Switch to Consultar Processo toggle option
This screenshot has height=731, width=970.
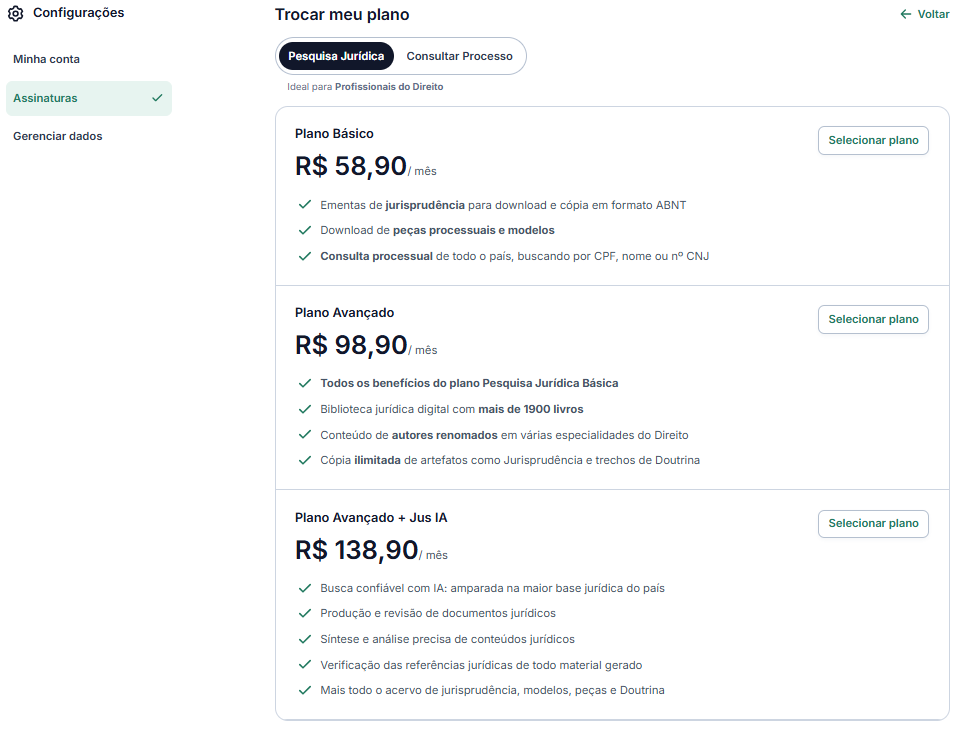[459, 56]
